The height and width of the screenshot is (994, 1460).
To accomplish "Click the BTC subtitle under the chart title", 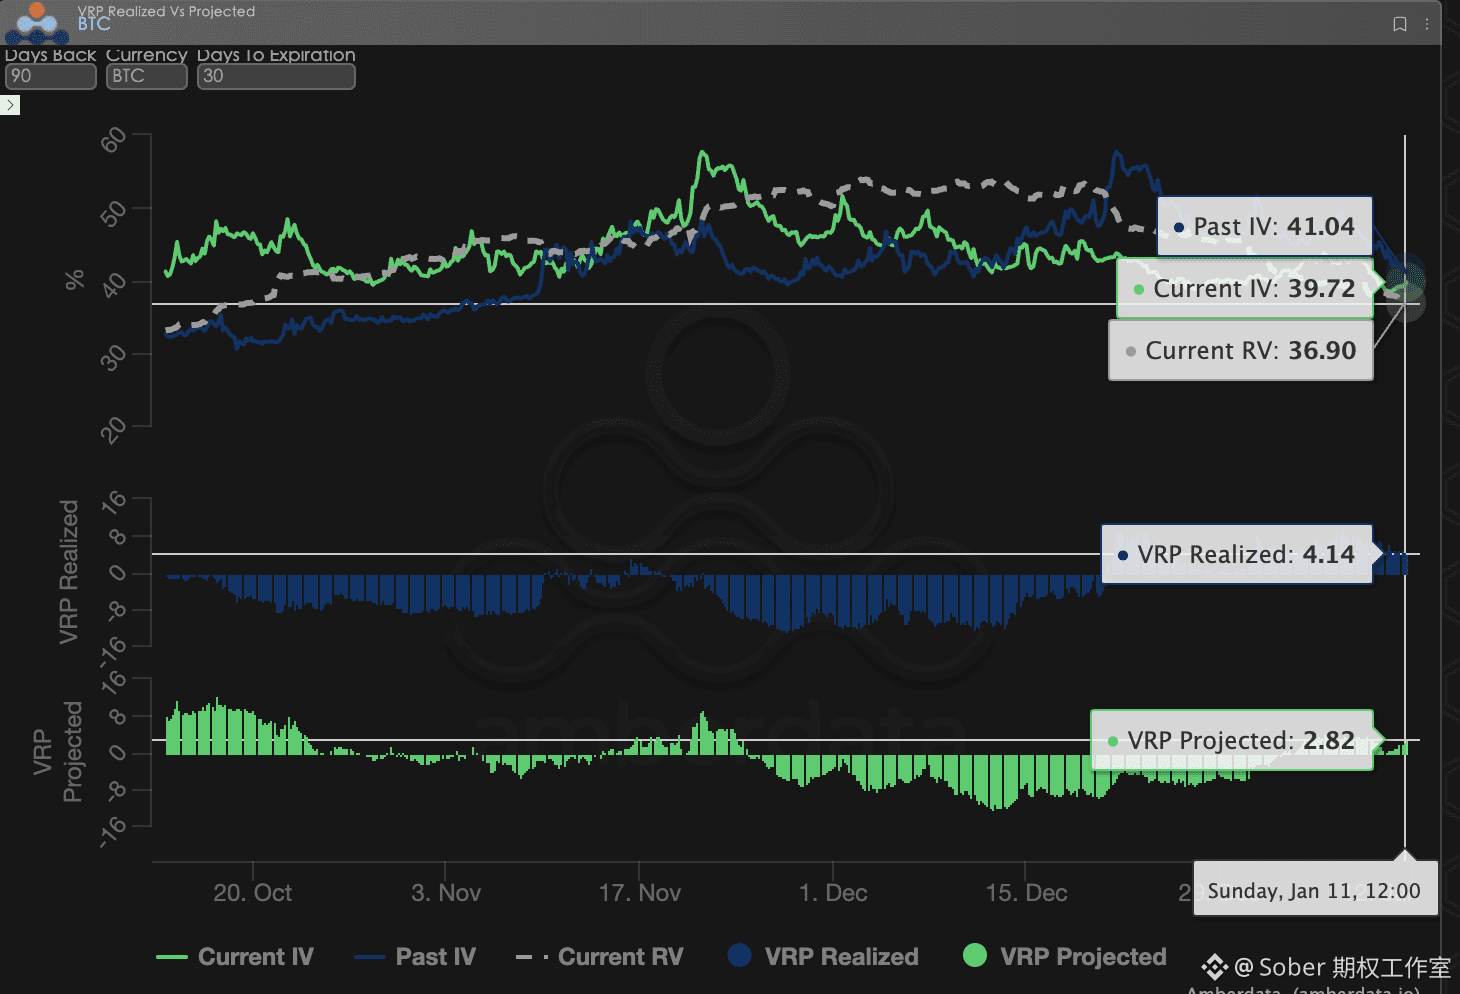I will click(x=94, y=24).
